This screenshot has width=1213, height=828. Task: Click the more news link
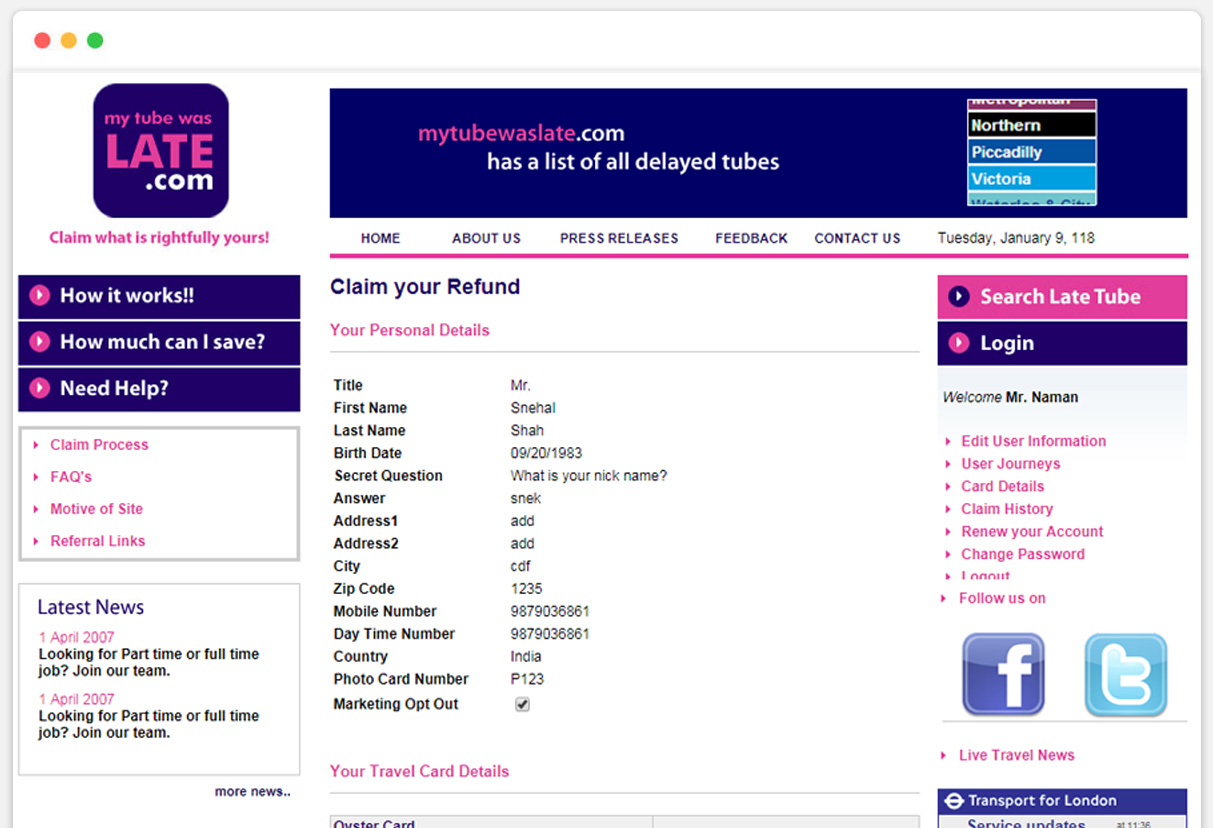[x=252, y=792]
